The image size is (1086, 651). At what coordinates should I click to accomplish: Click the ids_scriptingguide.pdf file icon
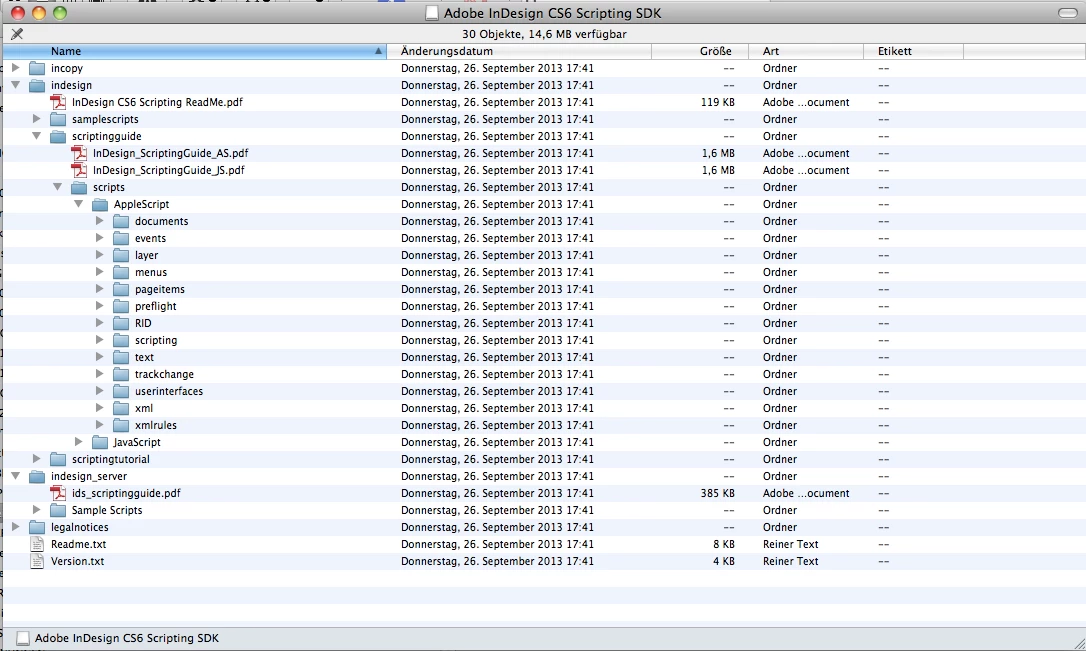58,493
